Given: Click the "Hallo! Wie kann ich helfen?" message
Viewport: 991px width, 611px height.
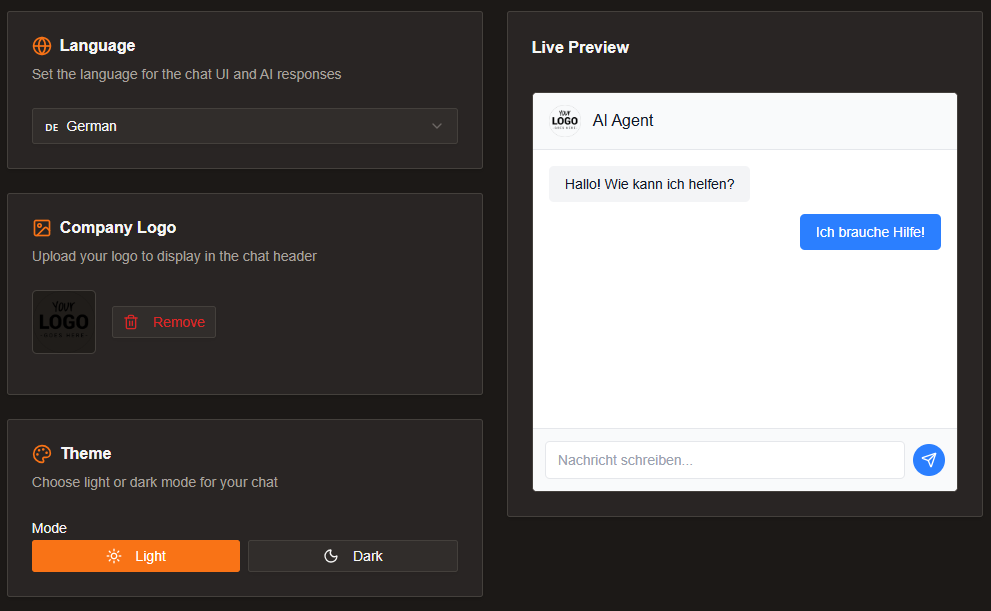Looking at the screenshot, I should [649, 184].
